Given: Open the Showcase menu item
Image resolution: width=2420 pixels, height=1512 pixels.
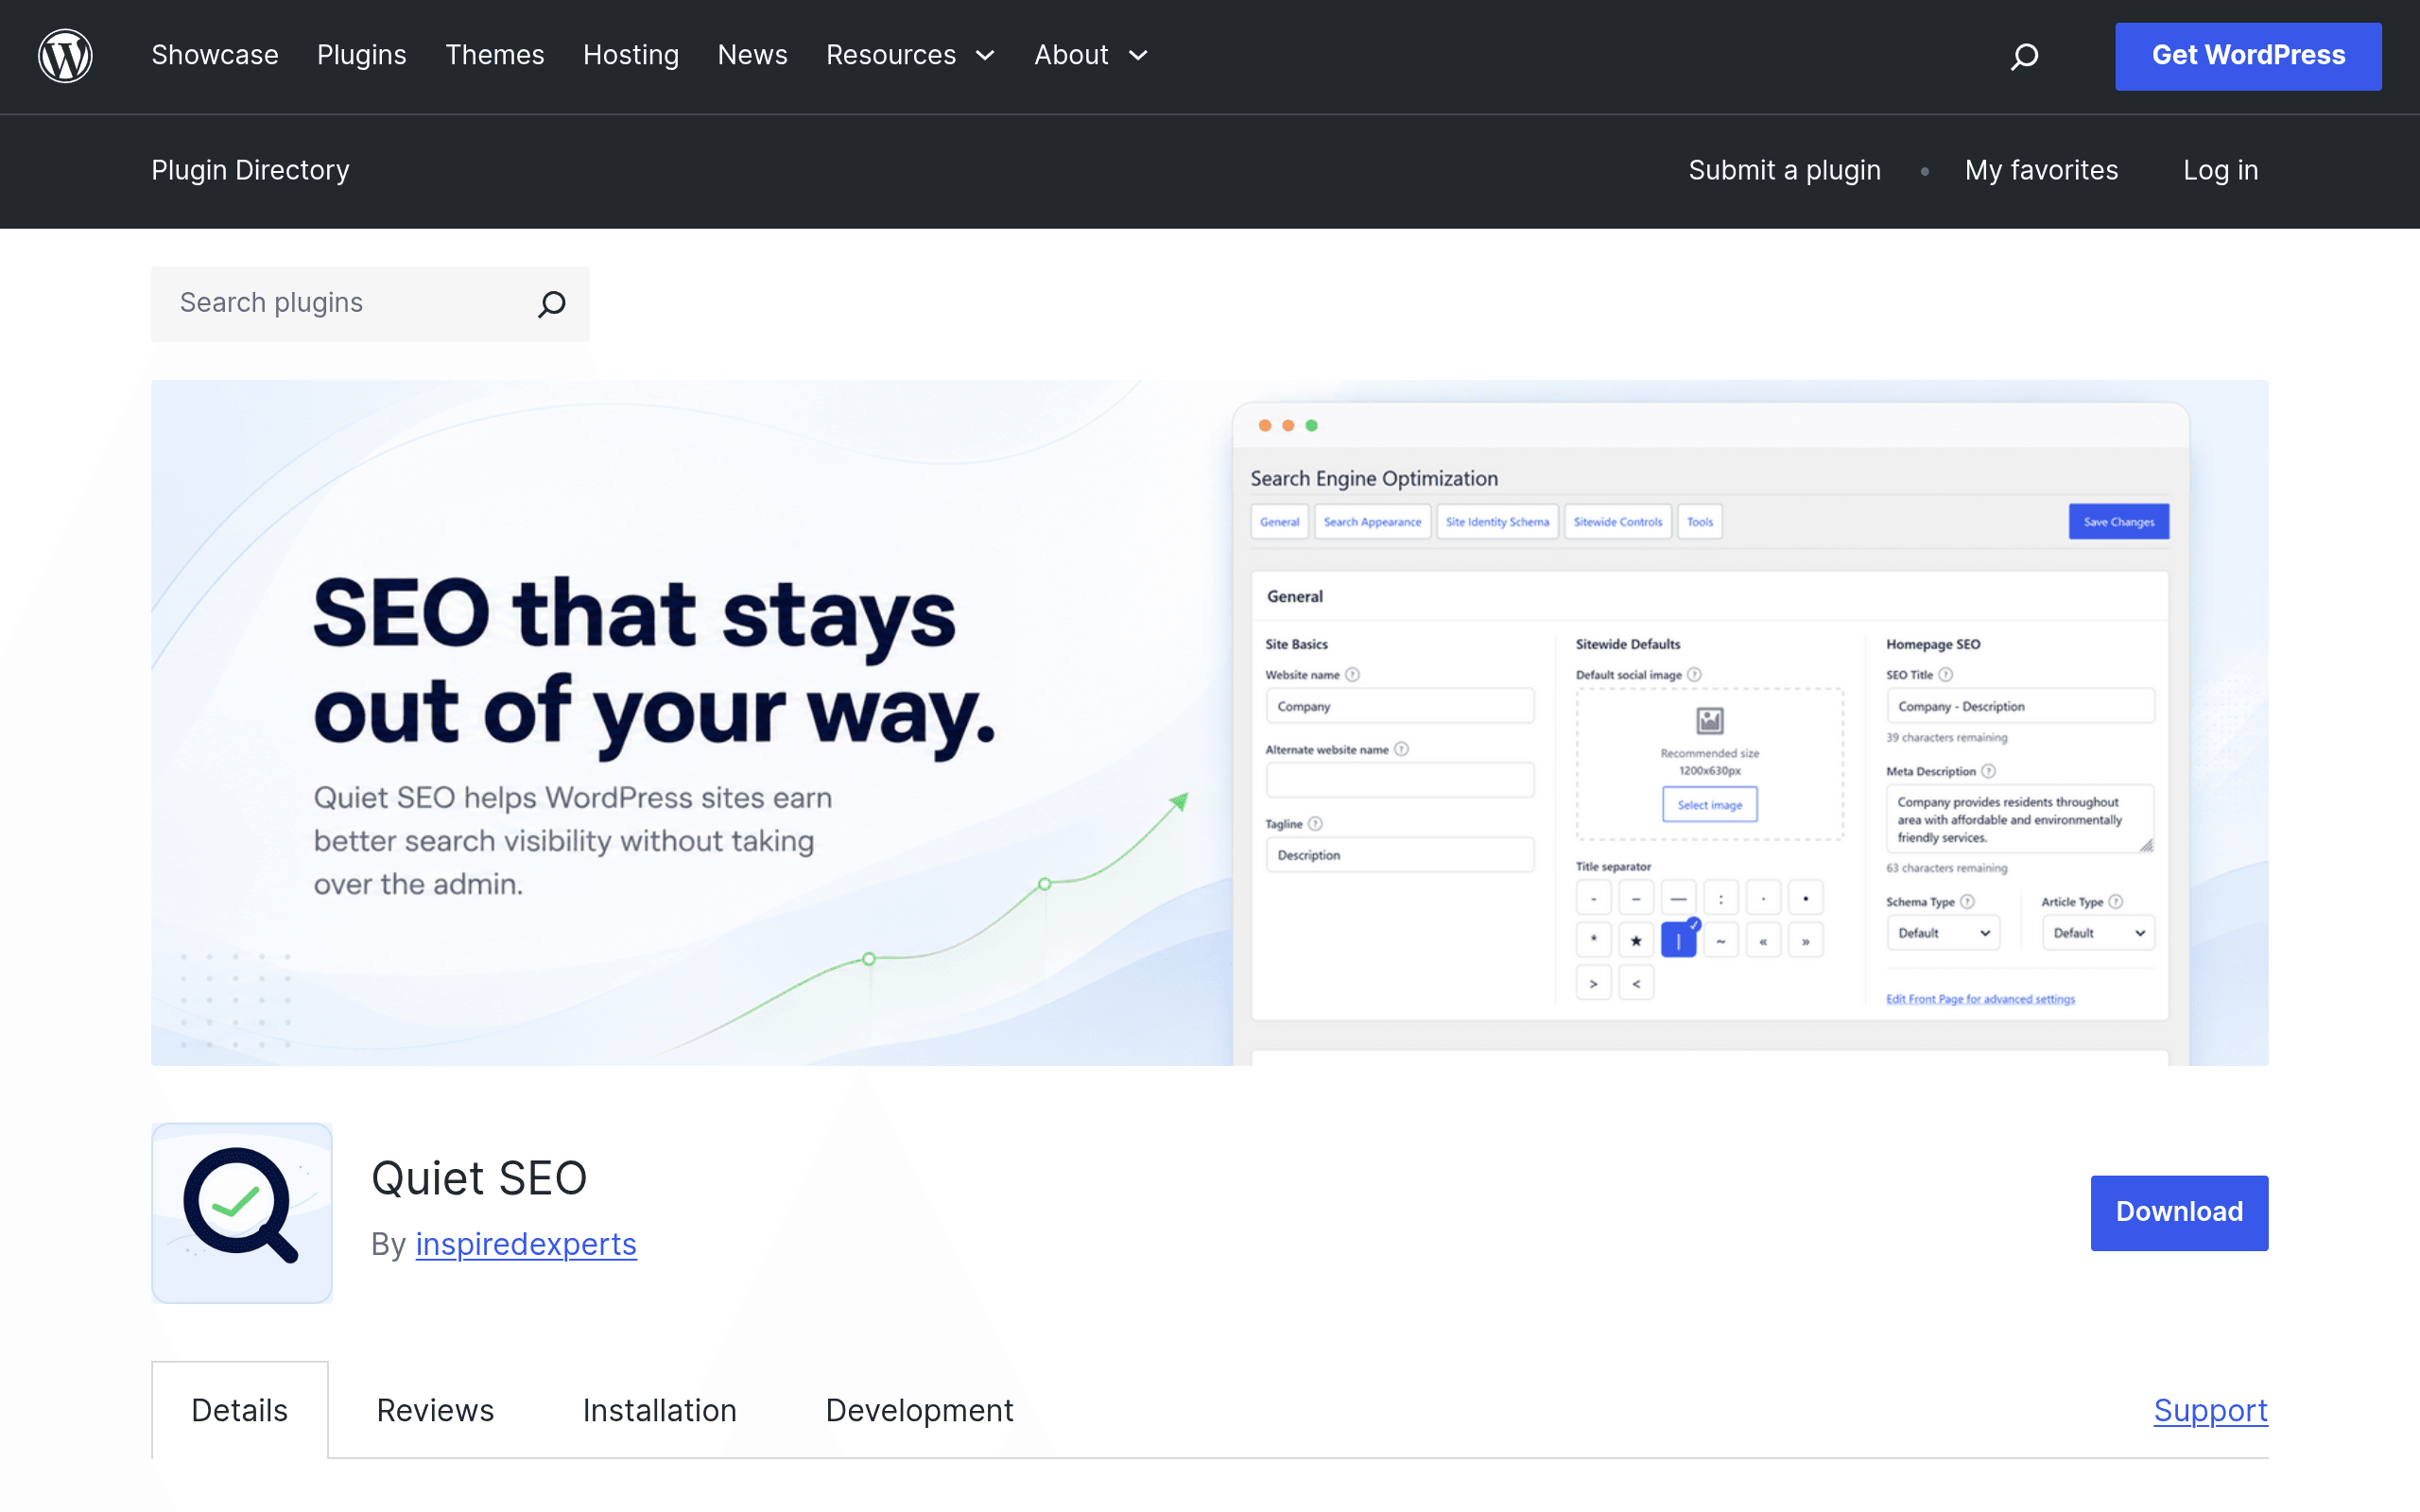Looking at the screenshot, I should pos(215,55).
